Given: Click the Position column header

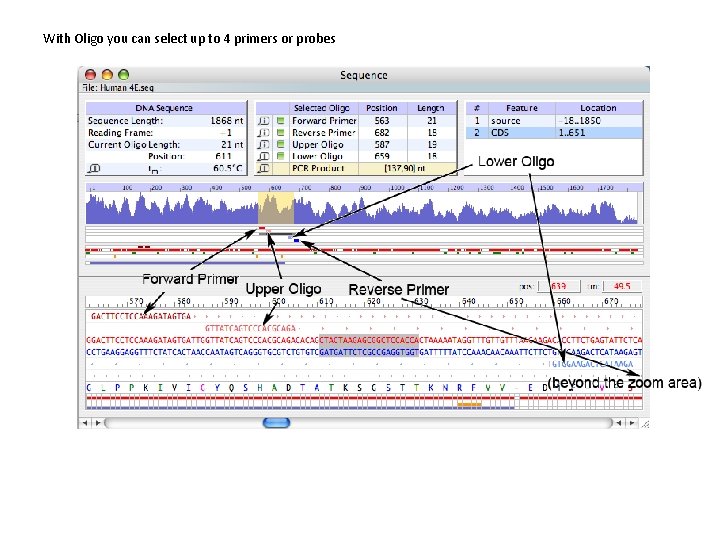Looking at the screenshot, I should pyautogui.click(x=382, y=108).
